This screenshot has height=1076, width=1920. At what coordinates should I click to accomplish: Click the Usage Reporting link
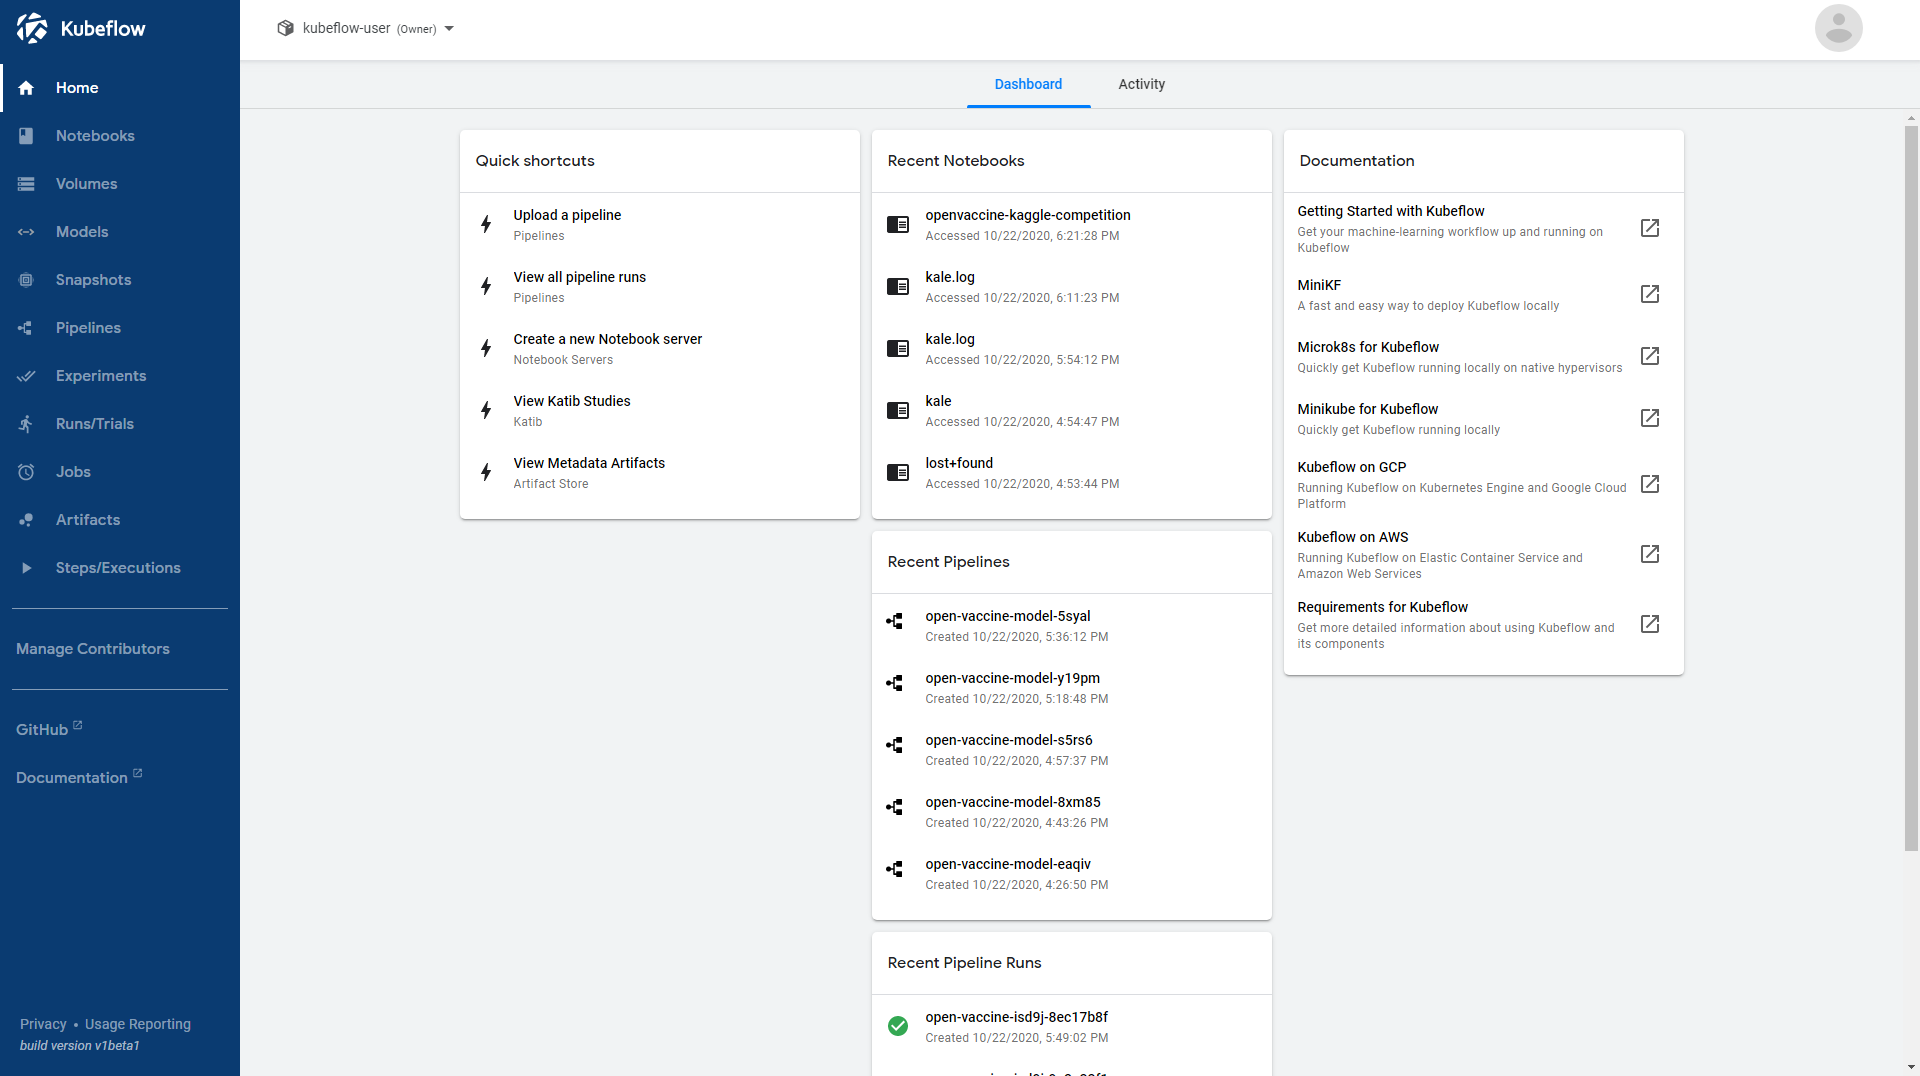138,1024
